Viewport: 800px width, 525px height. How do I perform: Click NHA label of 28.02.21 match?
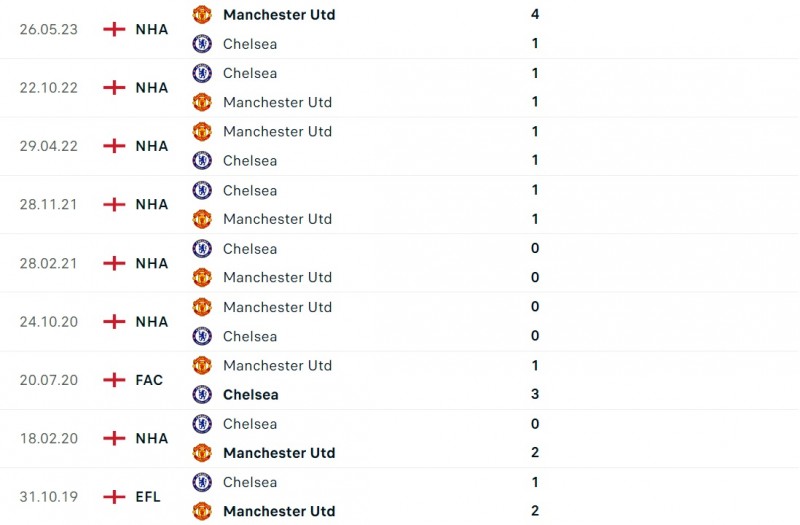(x=152, y=263)
